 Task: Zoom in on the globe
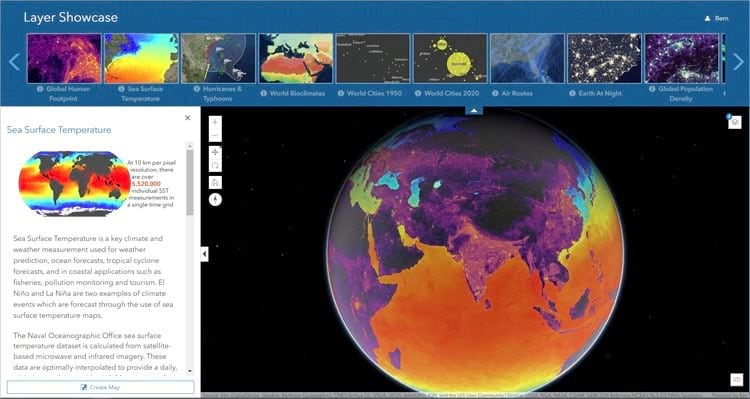[215, 122]
